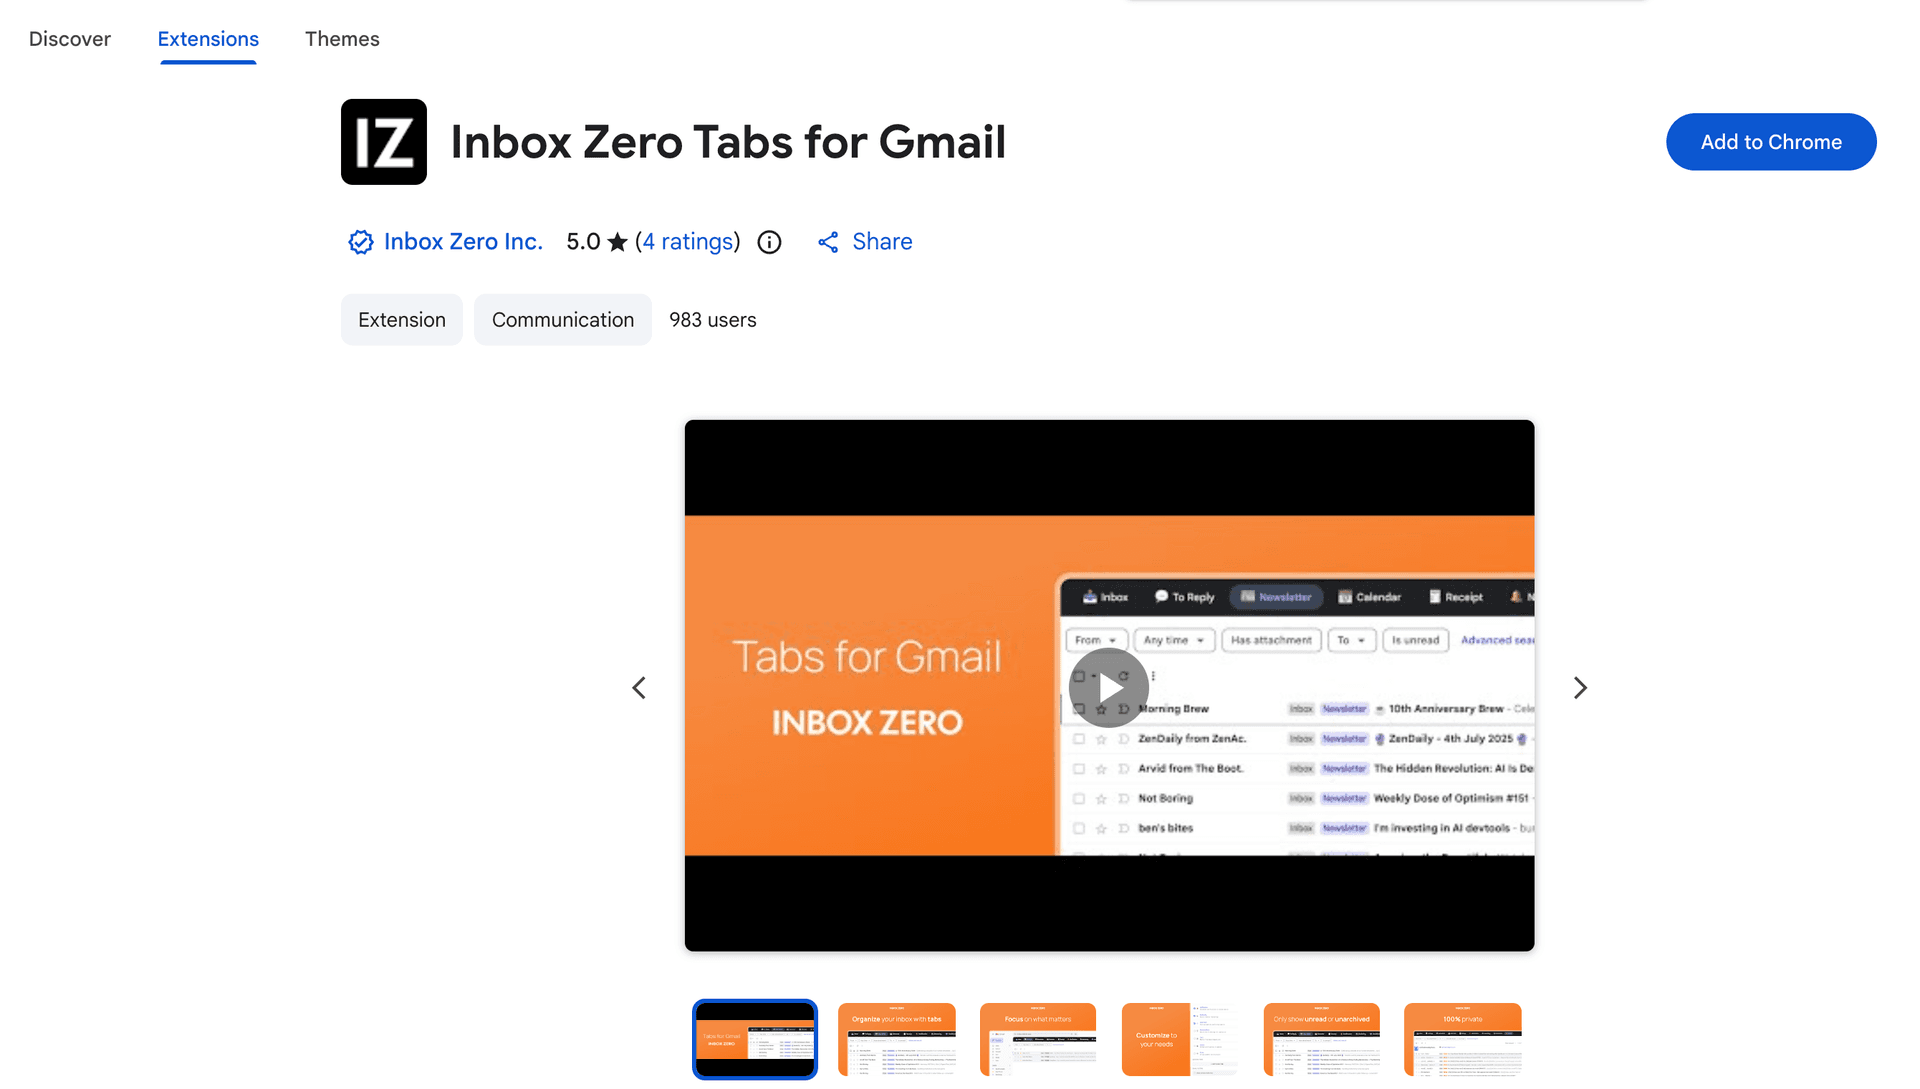The image size is (1920, 1089).
Task: Click the Share icon next to the ratings
Action: point(827,242)
